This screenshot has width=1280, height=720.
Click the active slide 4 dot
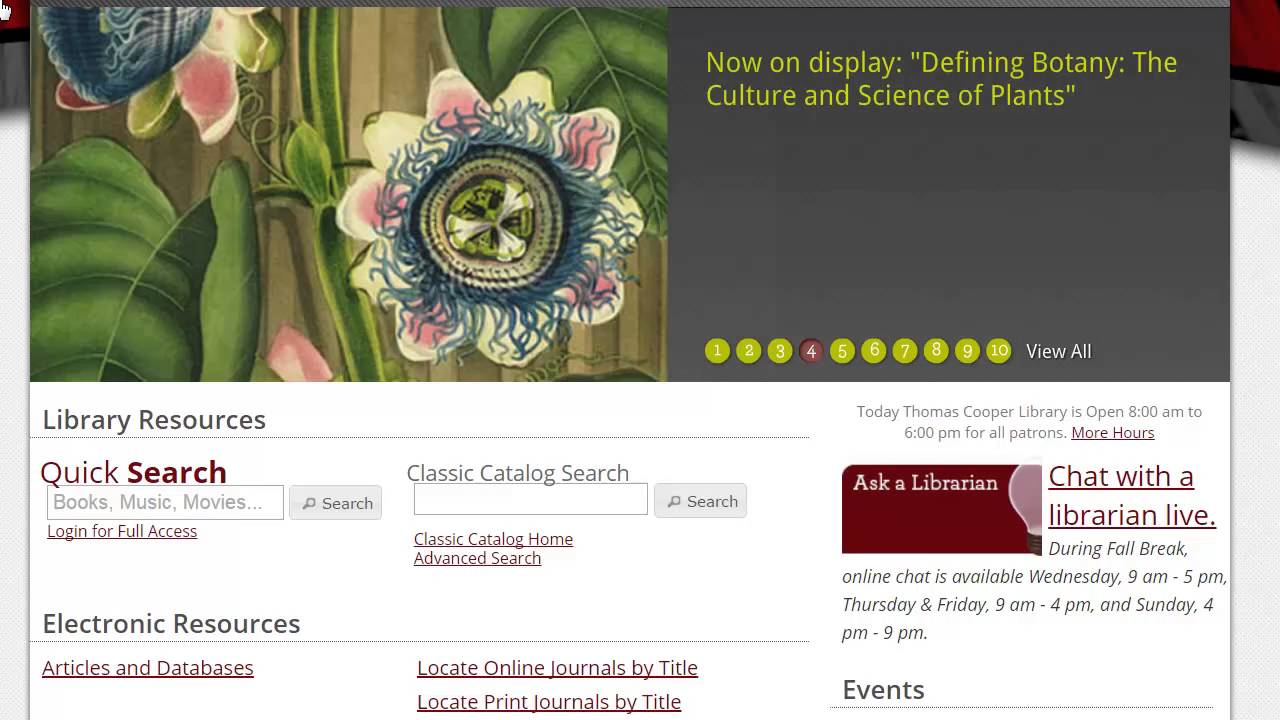tap(811, 351)
